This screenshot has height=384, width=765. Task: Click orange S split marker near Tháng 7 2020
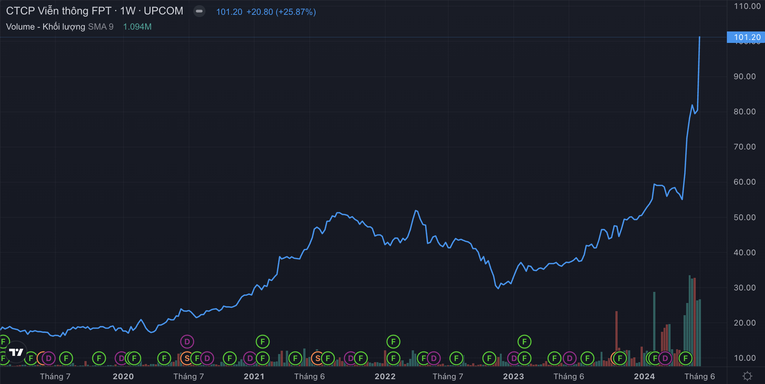pyautogui.click(x=186, y=359)
